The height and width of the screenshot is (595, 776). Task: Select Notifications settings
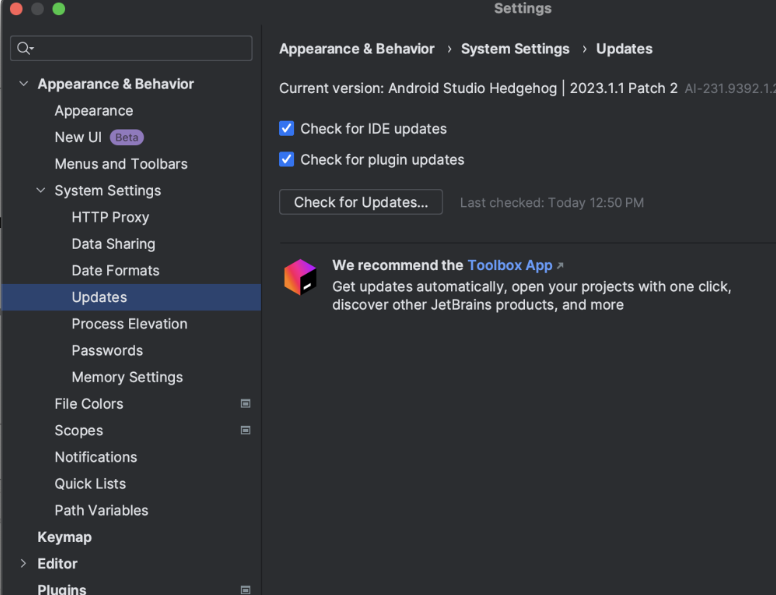point(96,457)
